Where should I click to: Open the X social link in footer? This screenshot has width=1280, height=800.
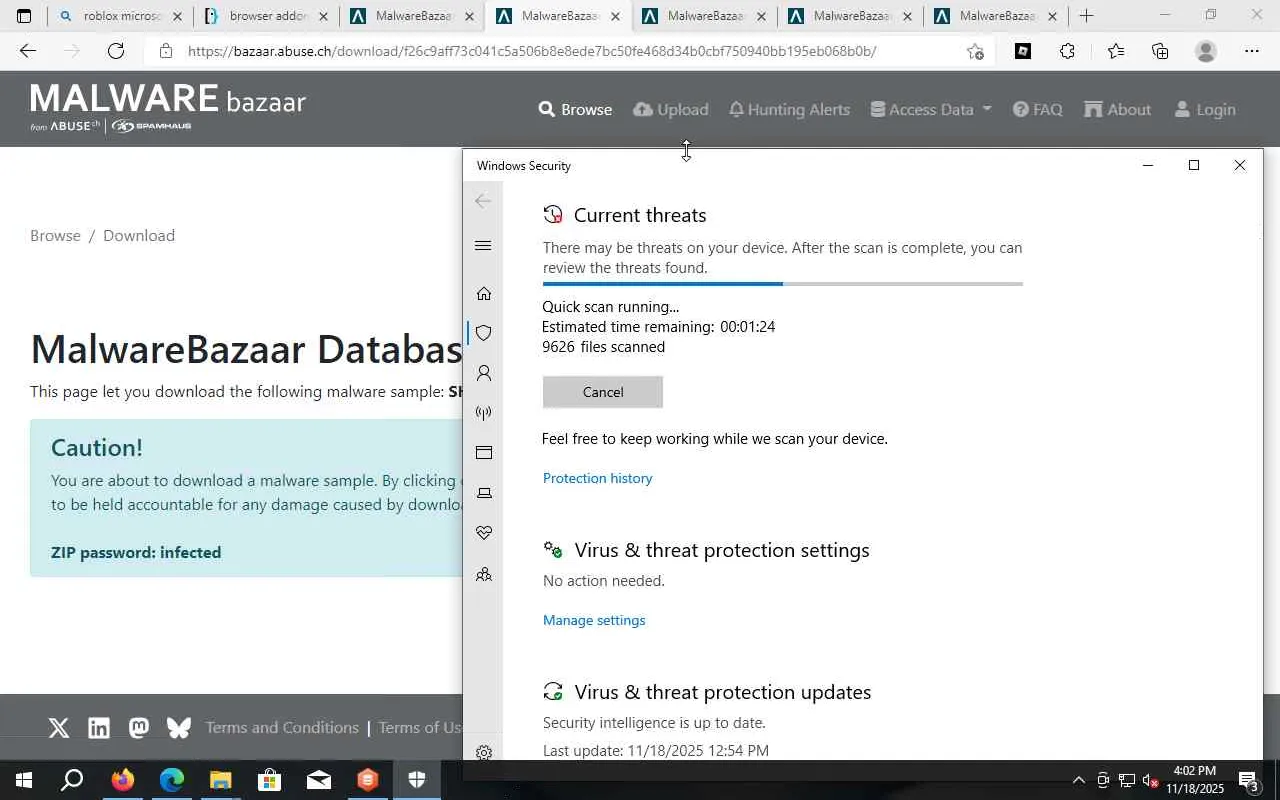pos(59,728)
